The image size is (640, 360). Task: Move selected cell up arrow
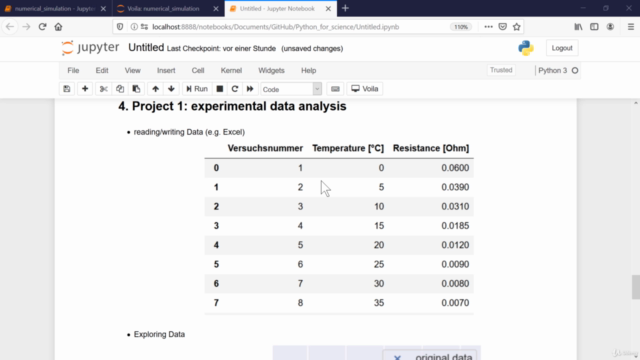[x=156, y=89]
